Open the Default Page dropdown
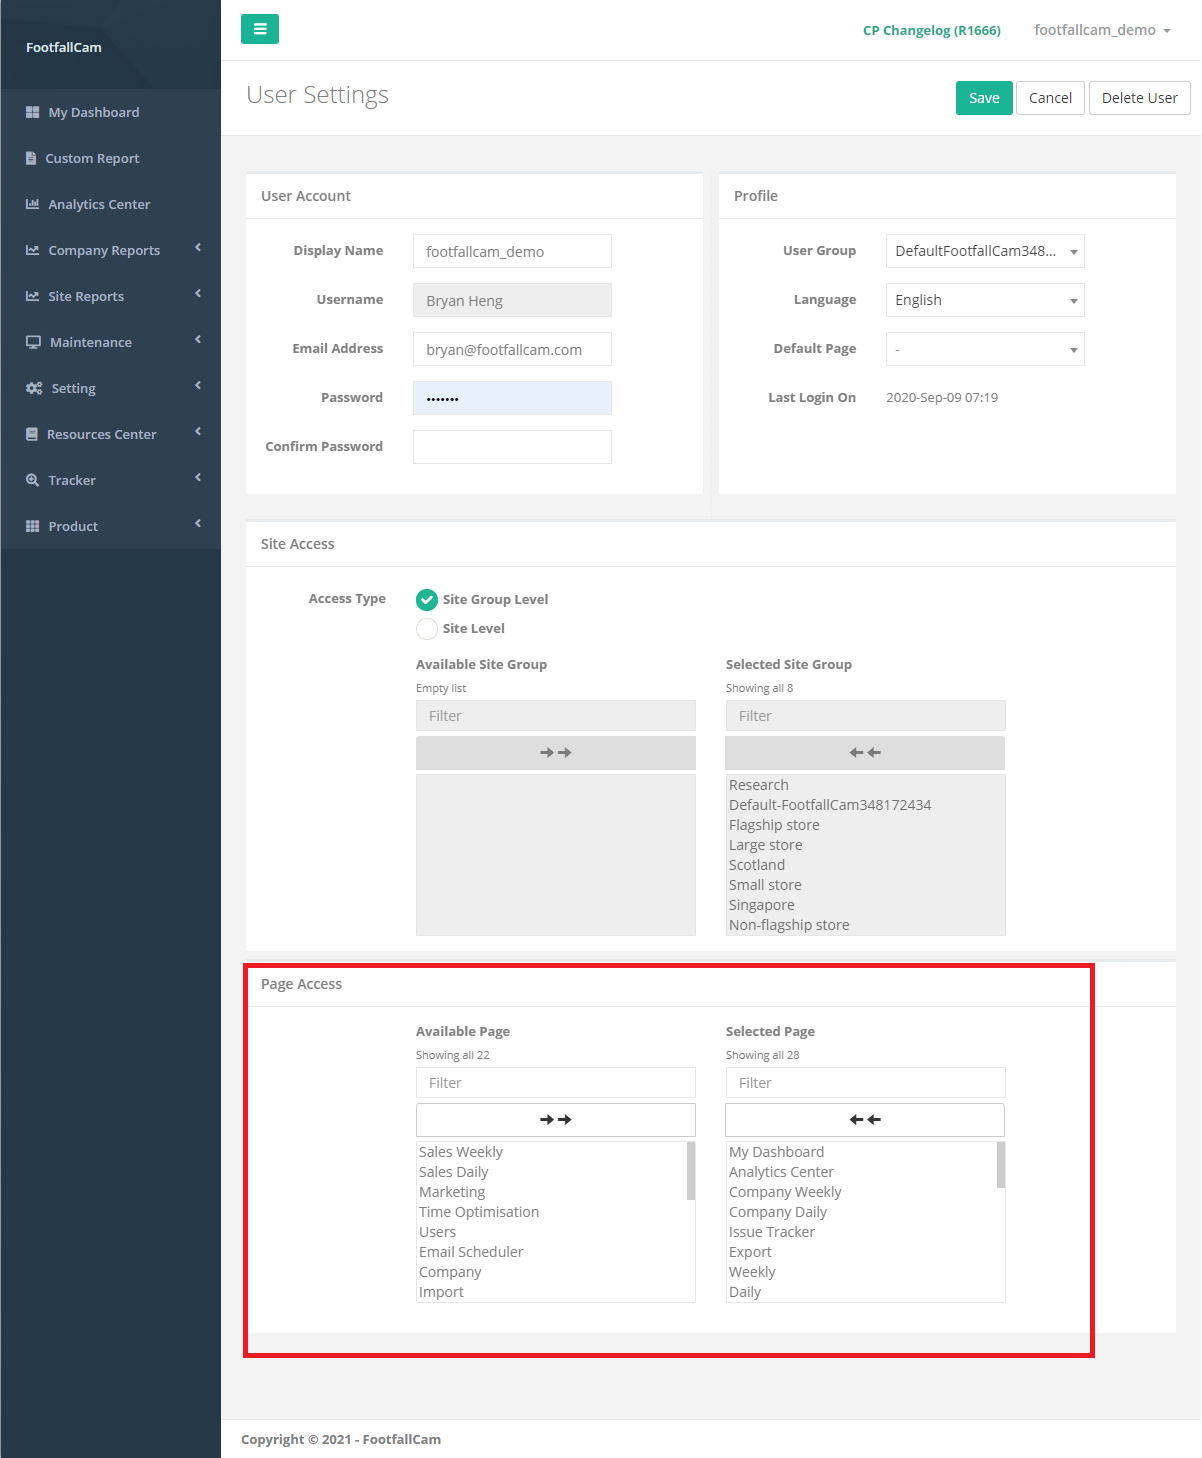The image size is (1202, 1458). coord(984,349)
